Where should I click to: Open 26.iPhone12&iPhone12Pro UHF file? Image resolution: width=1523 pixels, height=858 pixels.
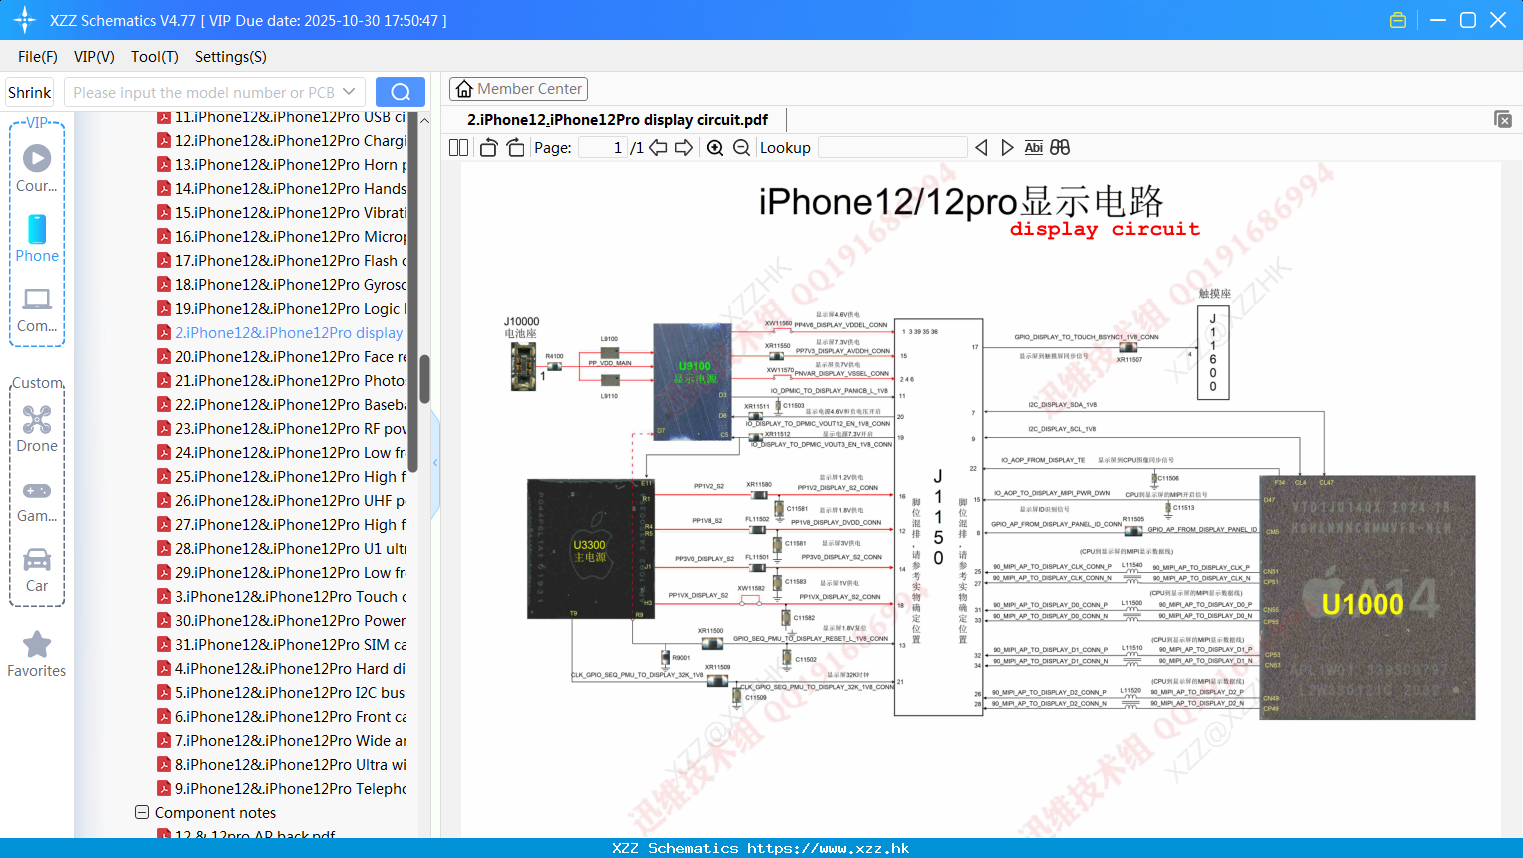click(x=282, y=501)
